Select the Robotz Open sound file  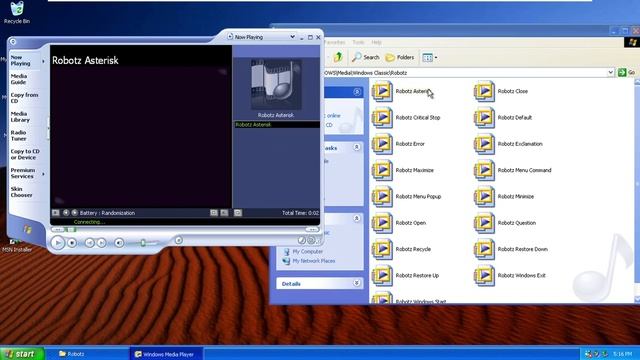[399, 223]
